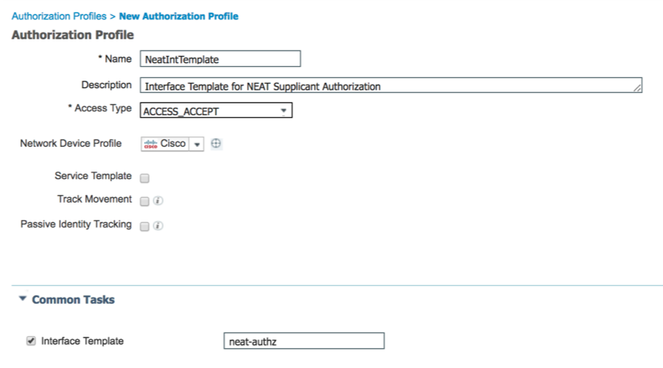Screen dimensions: 663x368
Task: Collapse the Common Tasks section triangle
Action: pos(23,299)
